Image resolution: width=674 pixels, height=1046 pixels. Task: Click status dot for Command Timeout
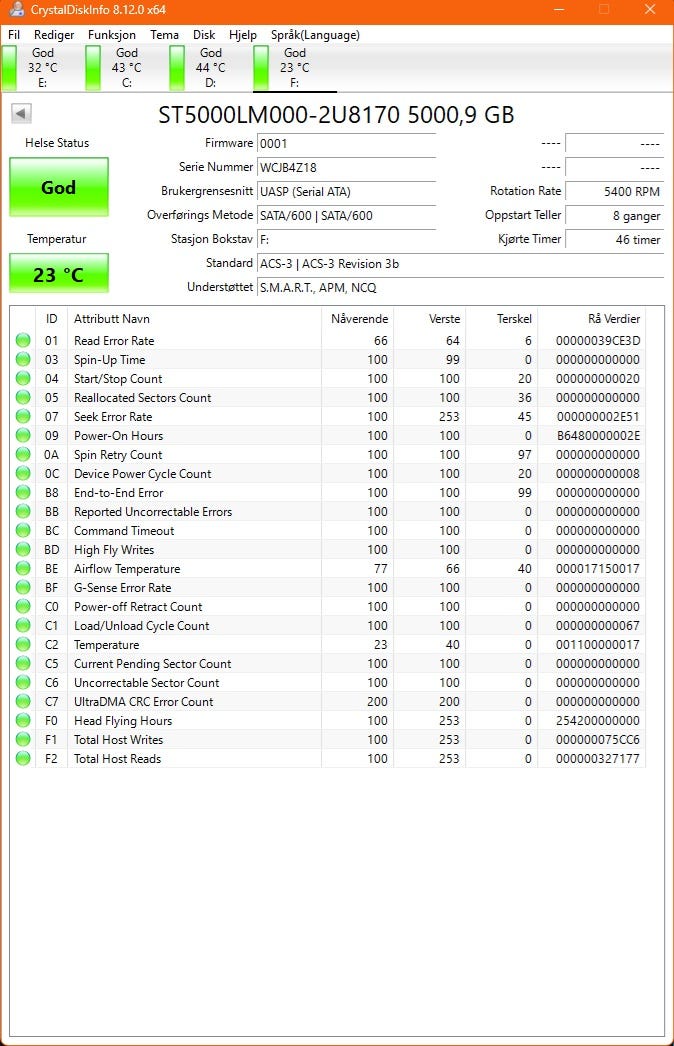click(23, 530)
